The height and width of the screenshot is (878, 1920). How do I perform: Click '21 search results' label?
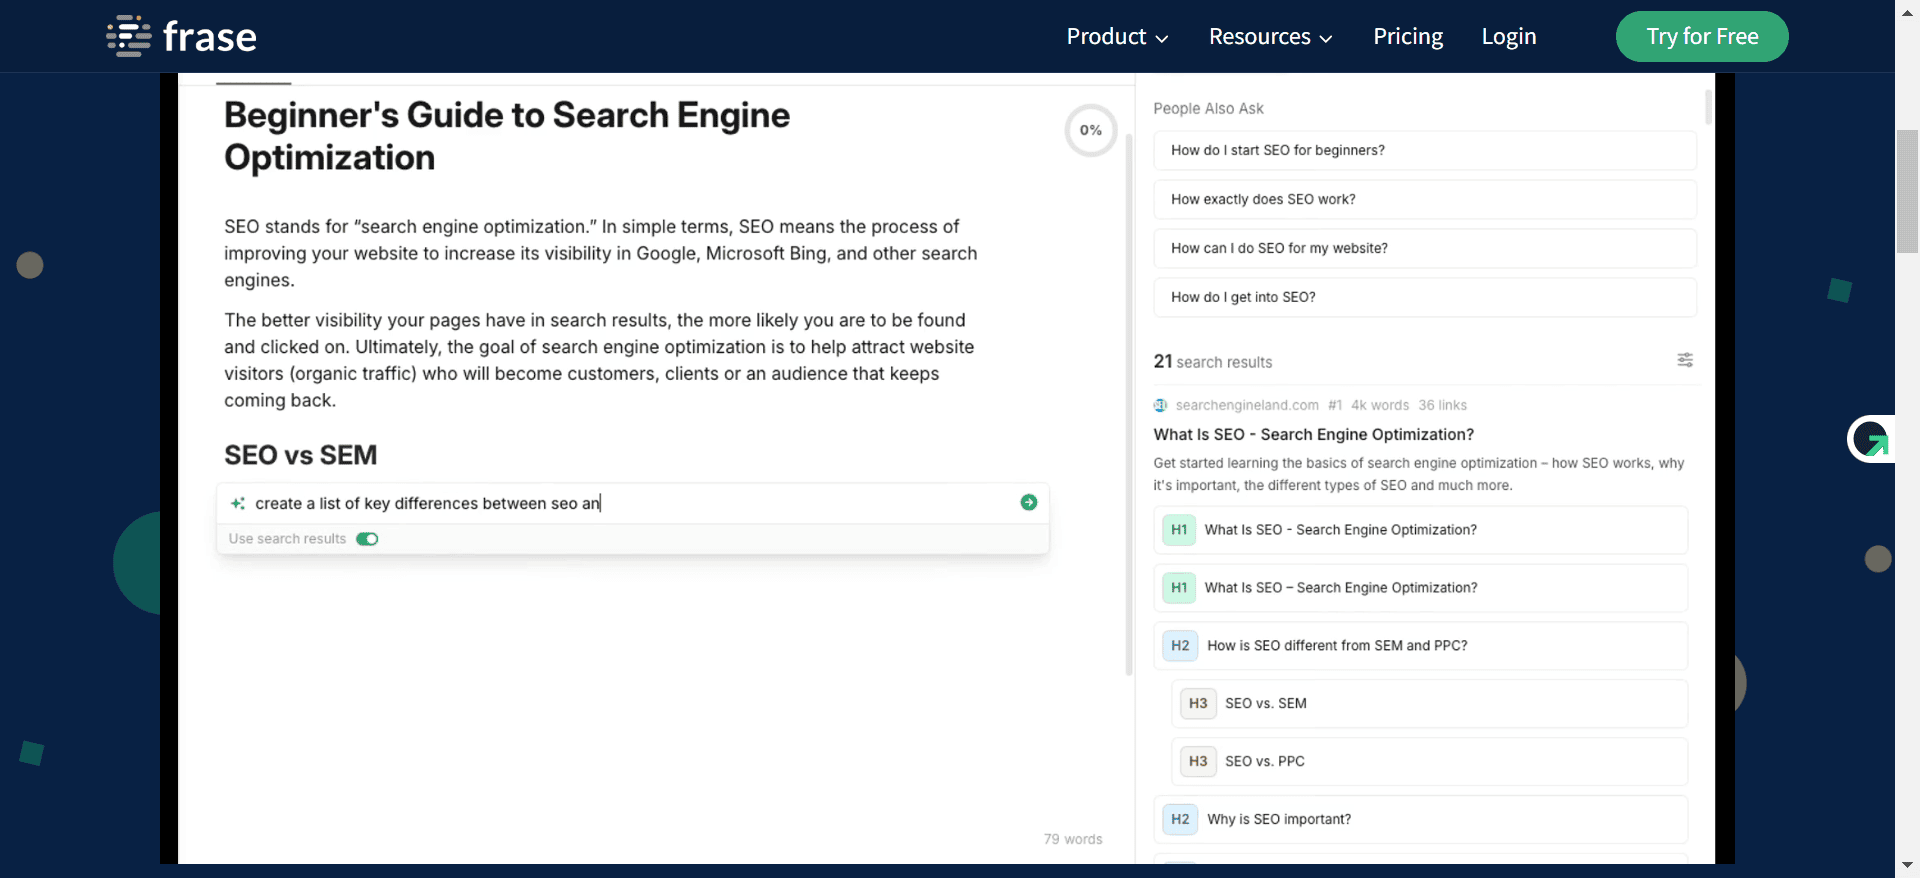point(1213,361)
